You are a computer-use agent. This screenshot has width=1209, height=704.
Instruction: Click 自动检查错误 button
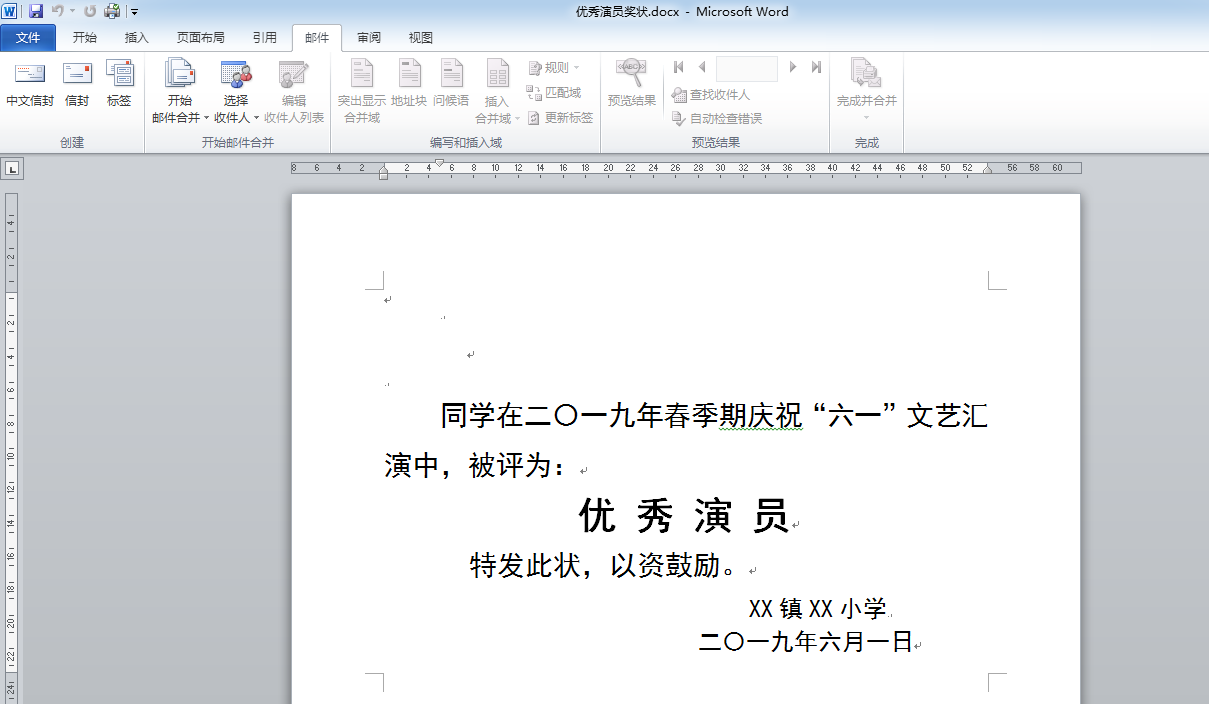(x=717, y=119)
